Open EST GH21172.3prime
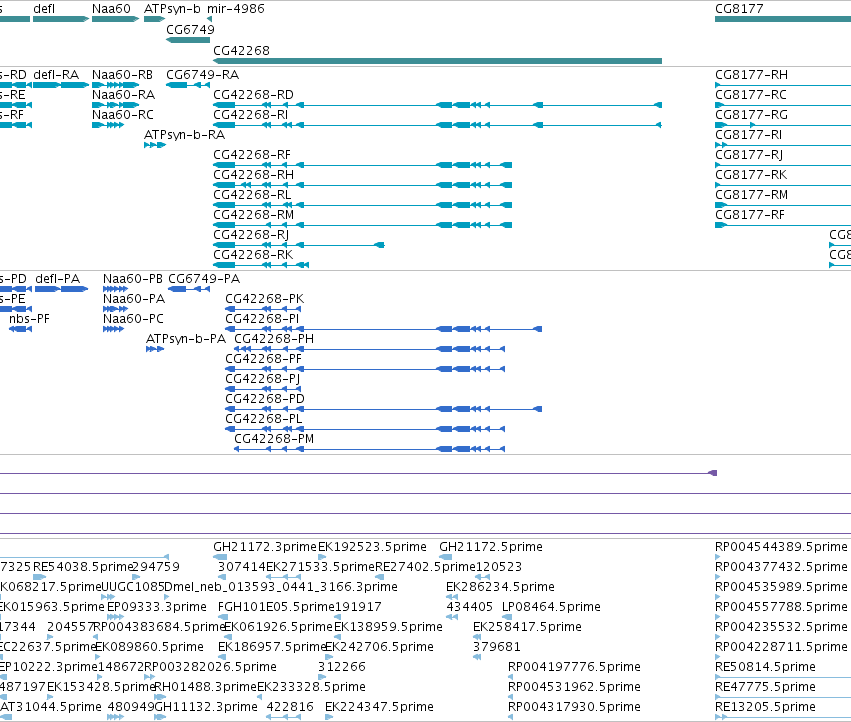 point(220,557)
